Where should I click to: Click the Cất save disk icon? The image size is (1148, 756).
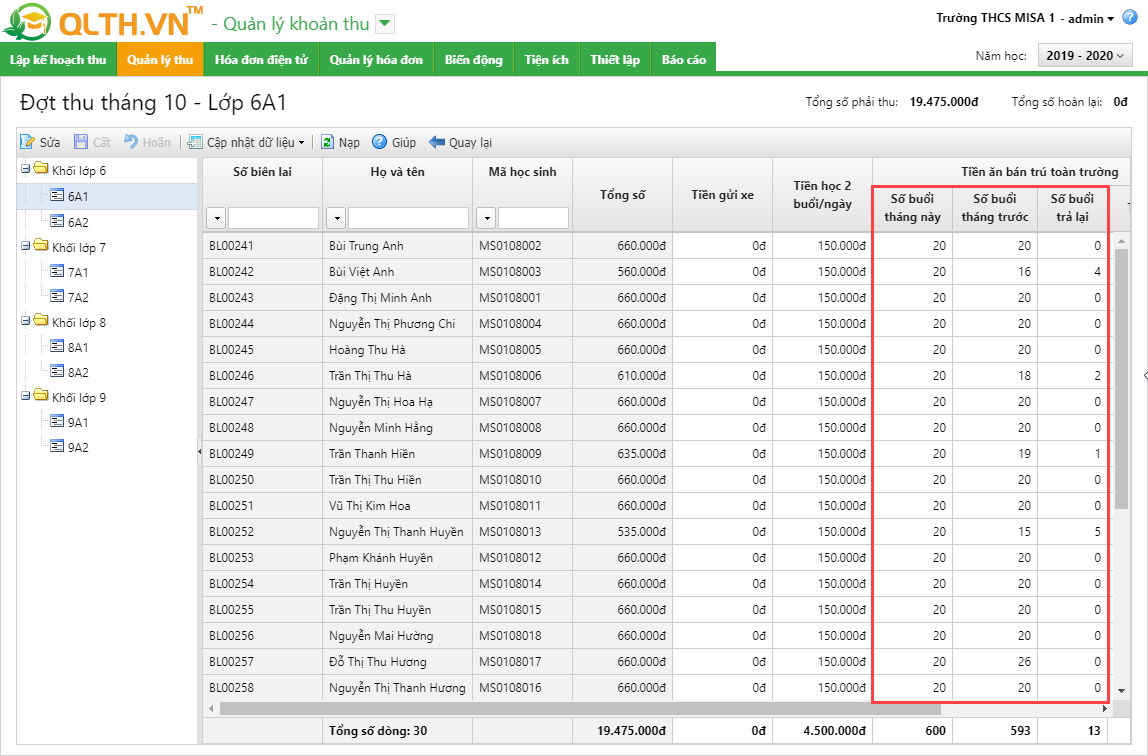(81, 143)
